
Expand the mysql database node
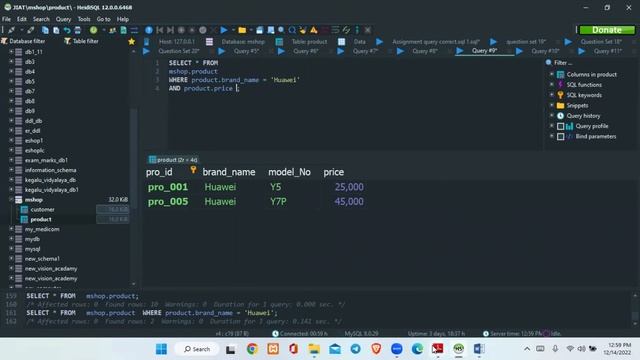11,249
